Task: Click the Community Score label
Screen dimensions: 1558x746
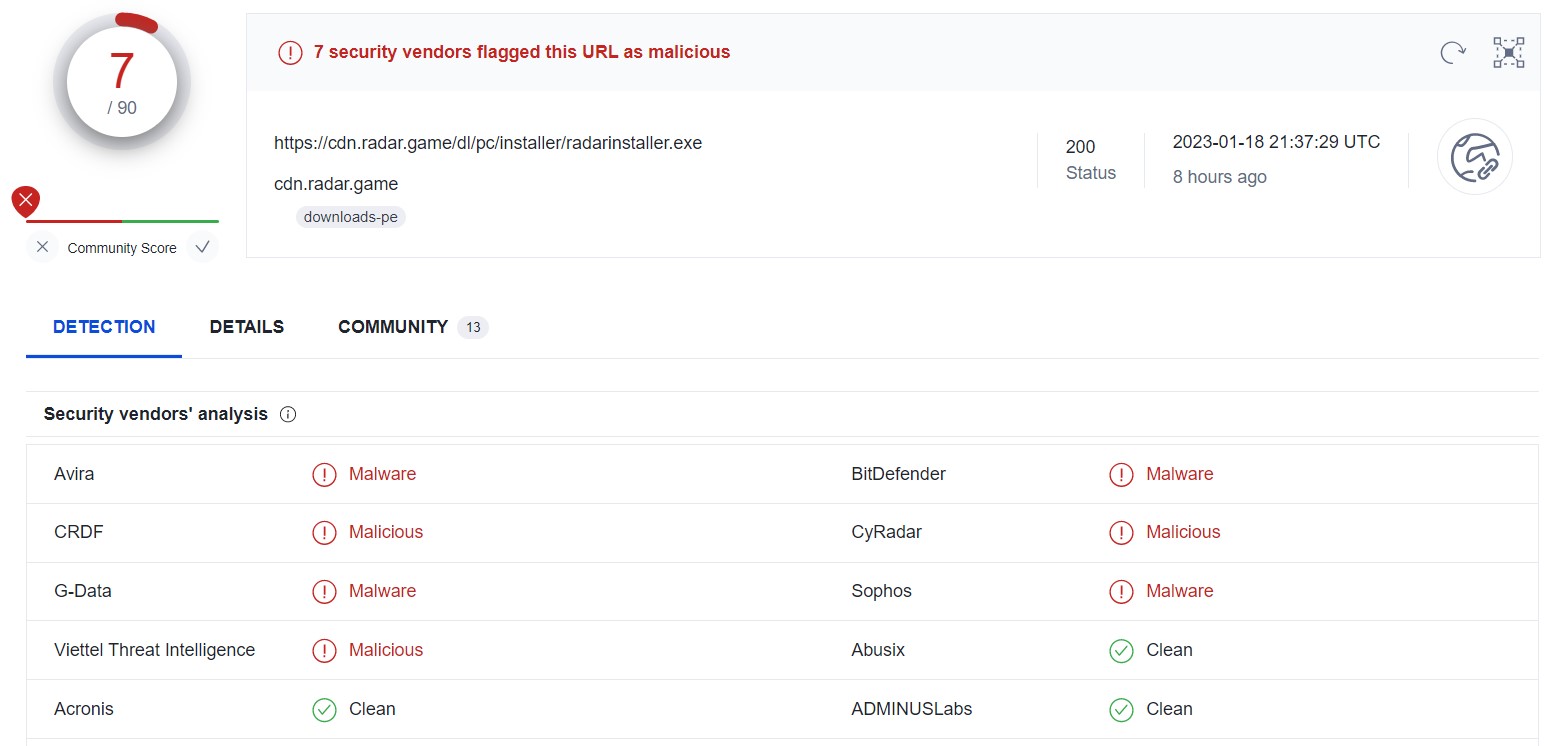Action: point(122,248)
